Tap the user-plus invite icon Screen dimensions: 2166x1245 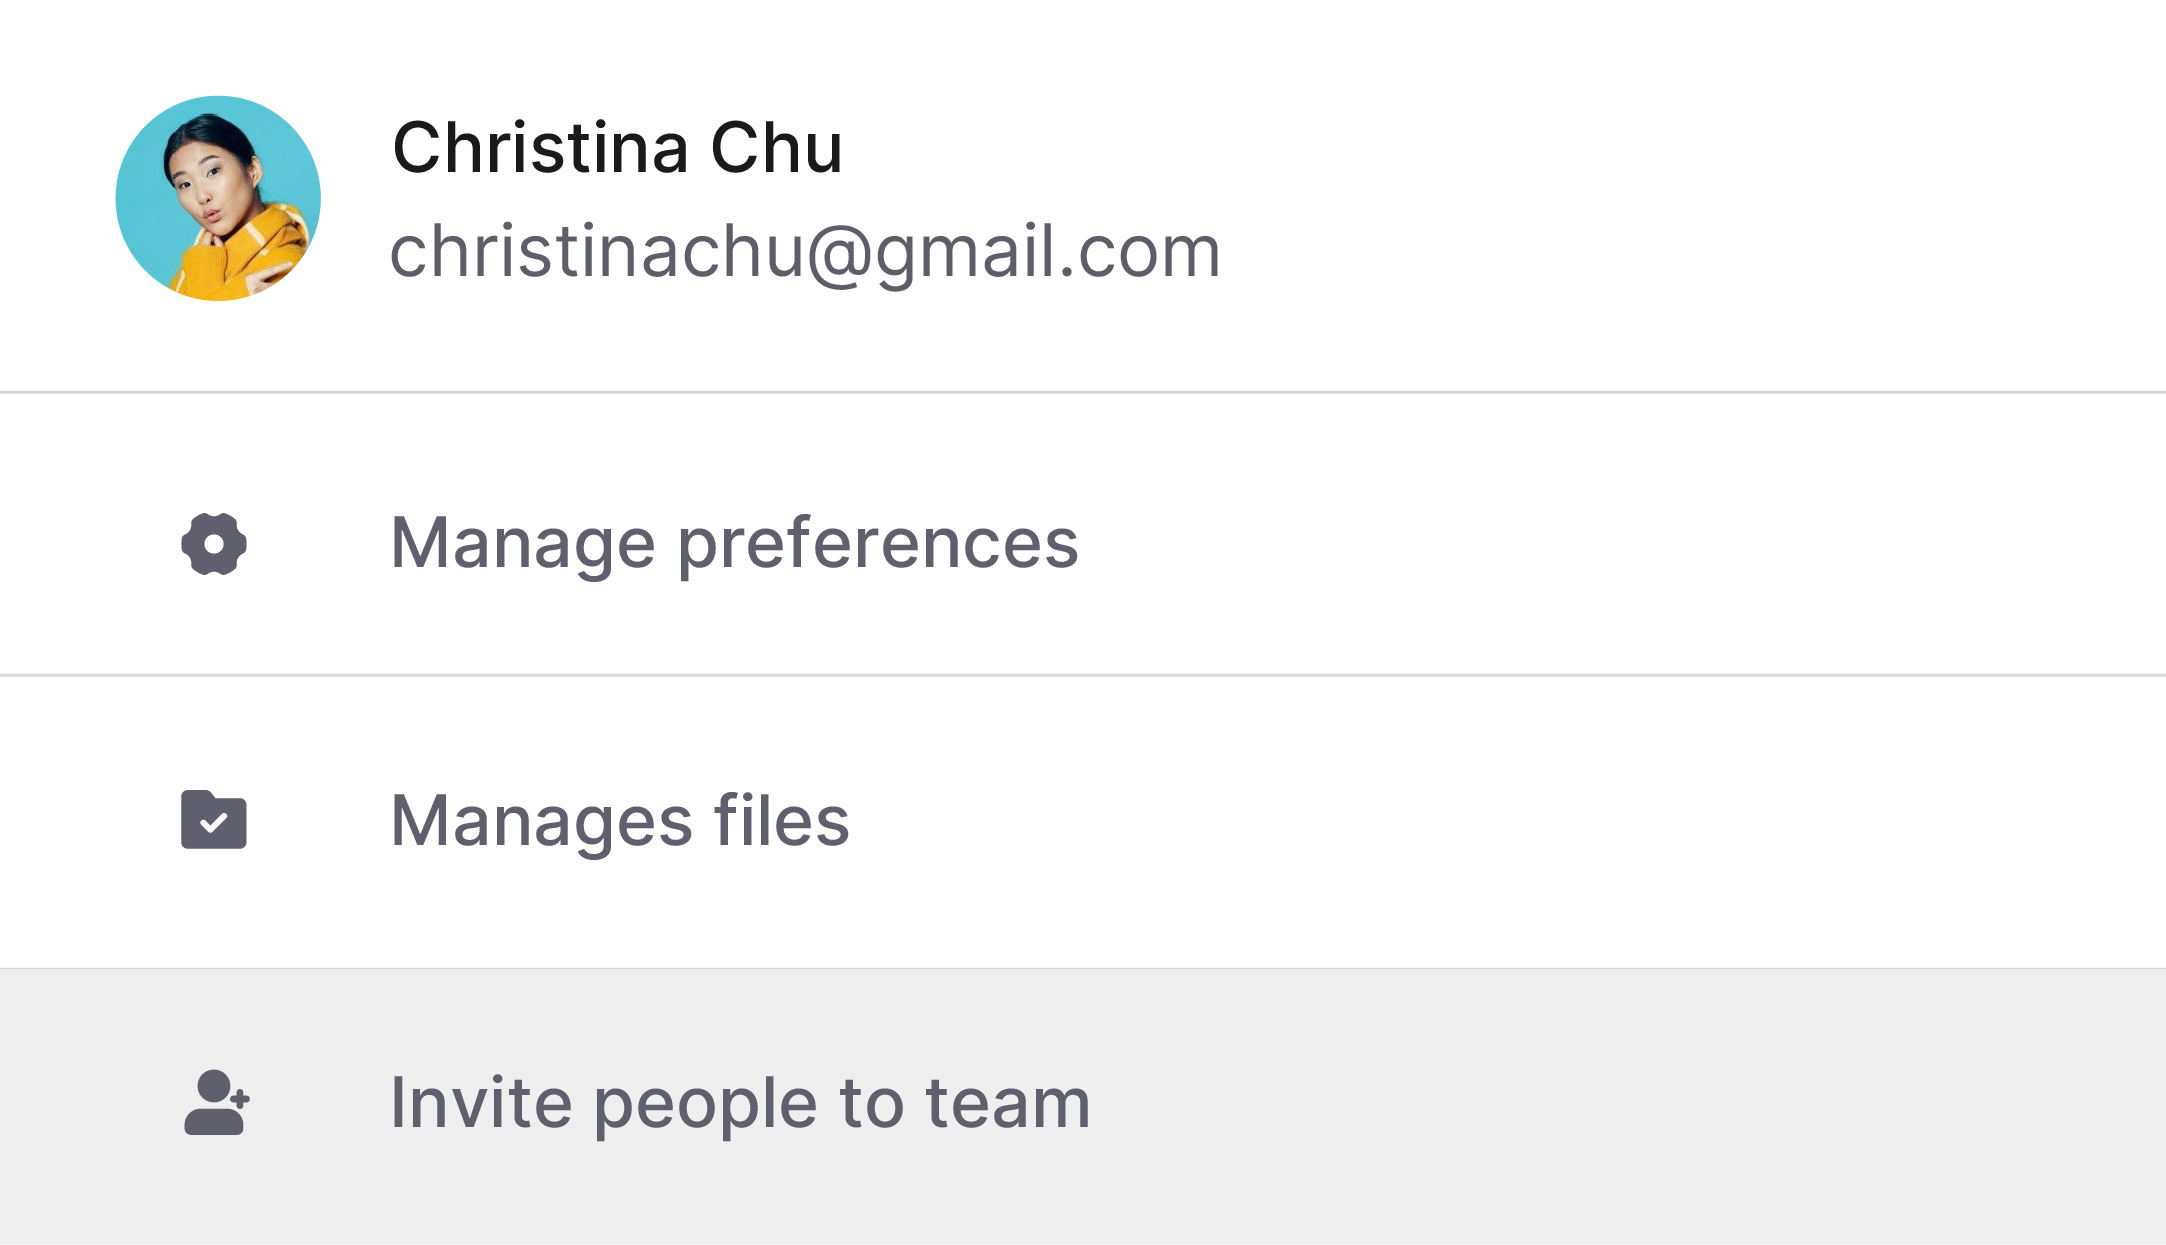pyautogui.click(x=216, y=1102)
